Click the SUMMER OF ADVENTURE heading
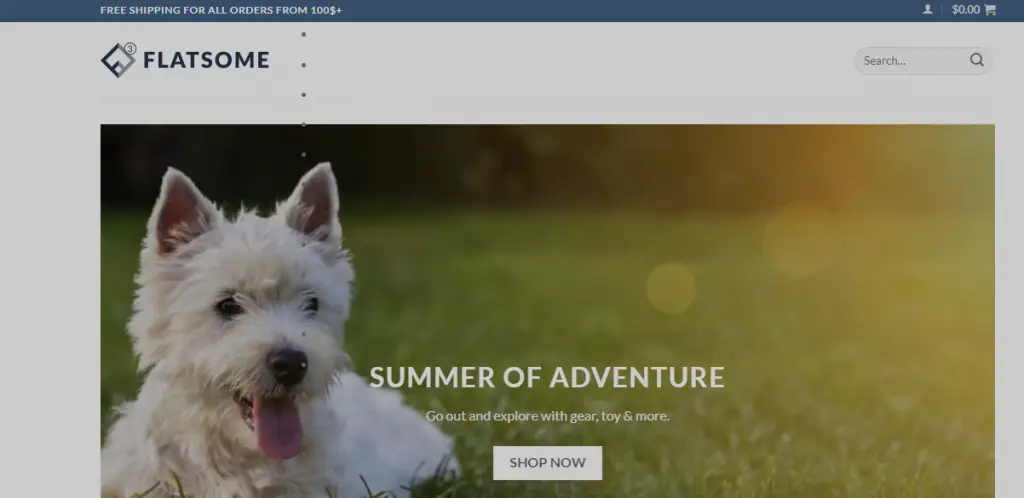 point(547,377)
